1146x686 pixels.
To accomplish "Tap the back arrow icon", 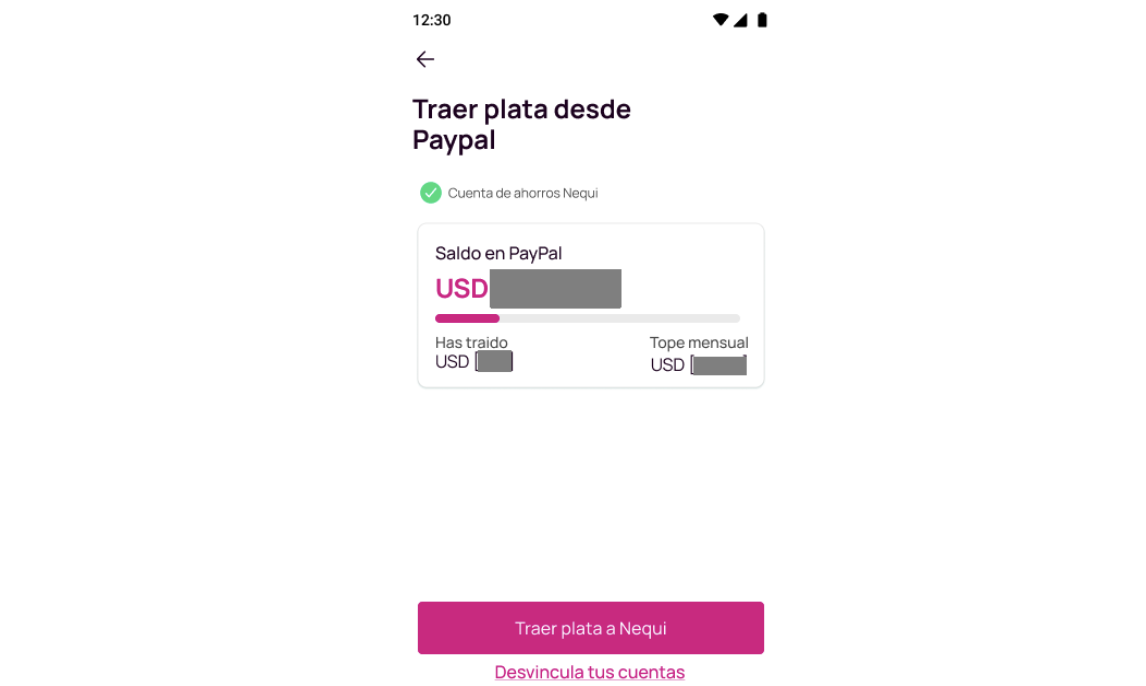I will click(425, 59).
